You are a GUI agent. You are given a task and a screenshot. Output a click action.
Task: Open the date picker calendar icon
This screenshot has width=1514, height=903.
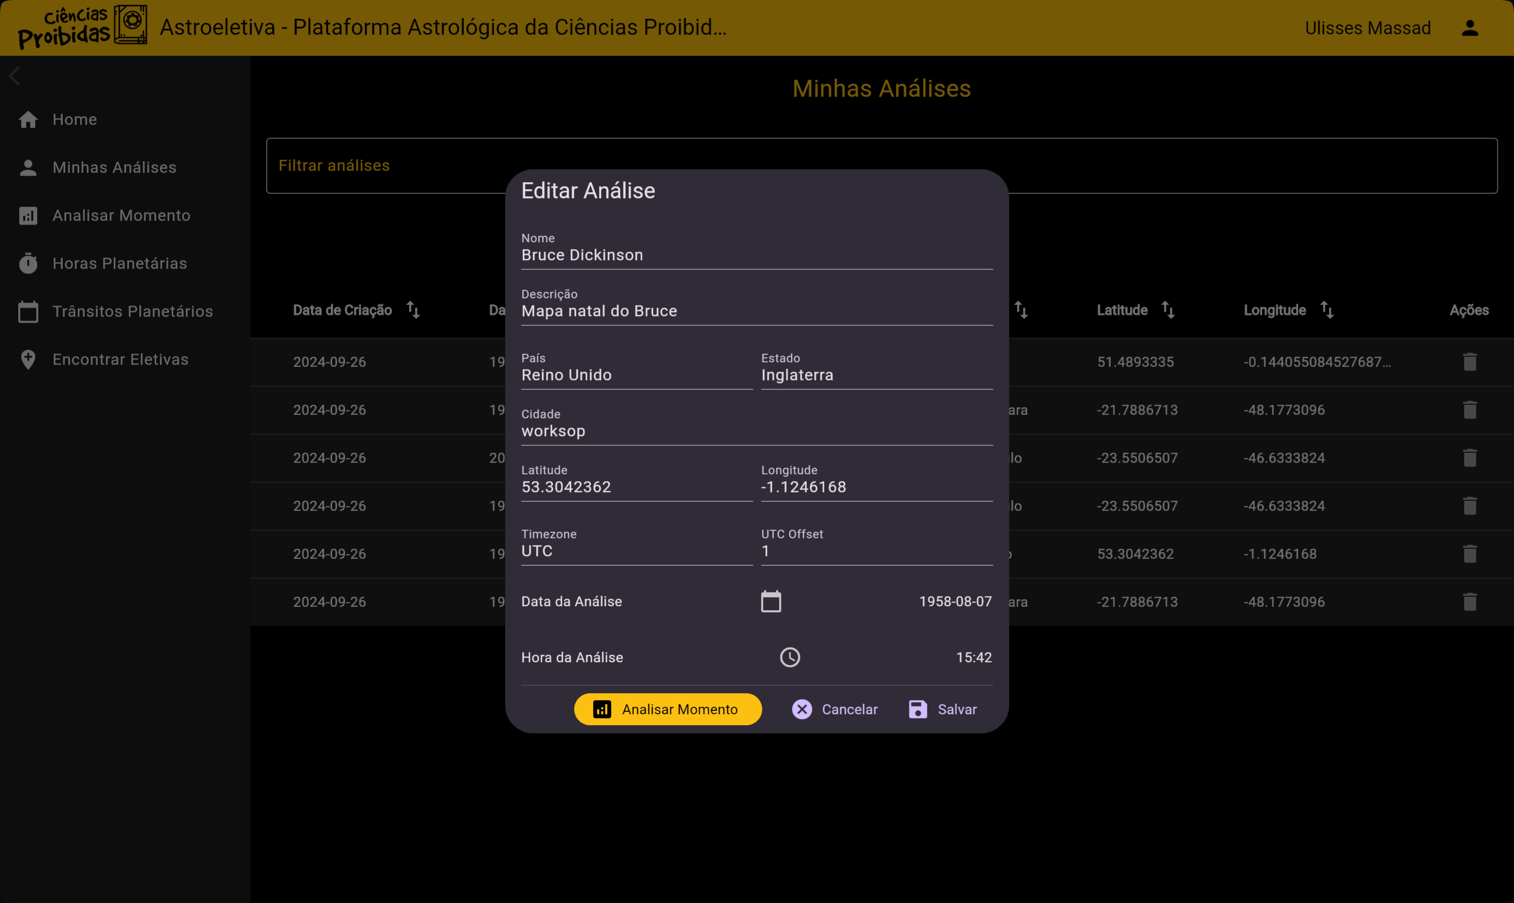770,601
